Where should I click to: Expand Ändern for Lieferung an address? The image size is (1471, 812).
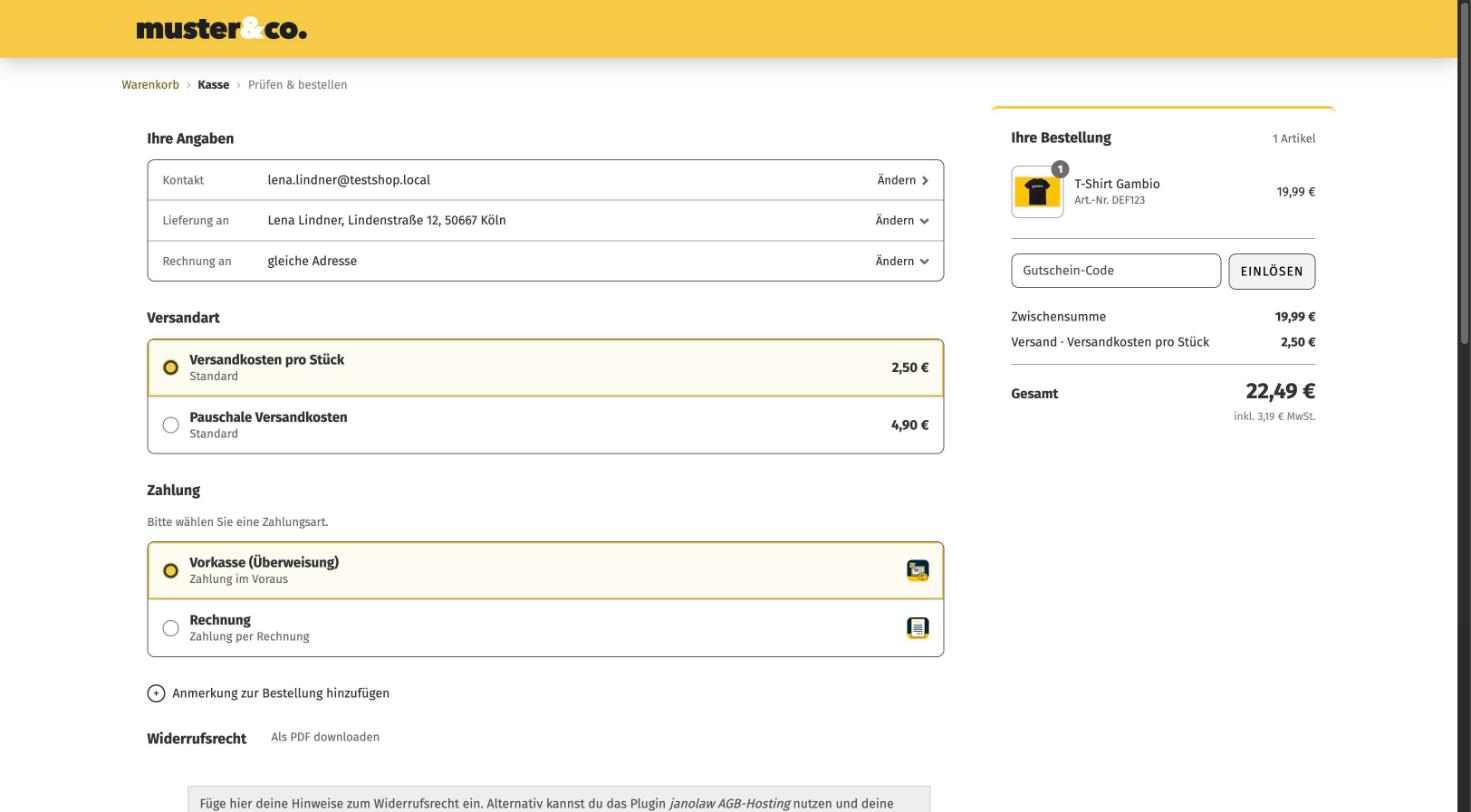pyautogui.click(x=902, y=220)
